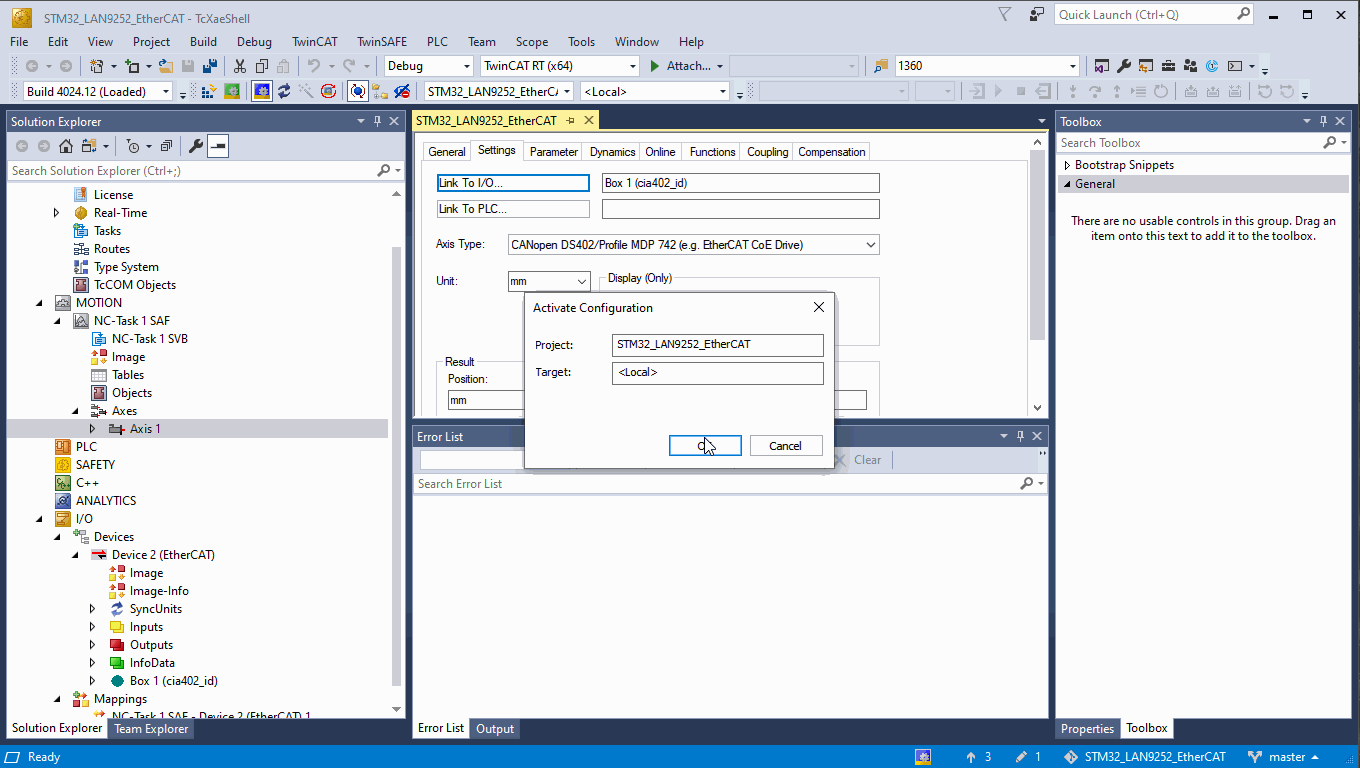The height and width of the screenshot is (768, 1360).
Task: Click the Restart TwinCAT Config Mode icon
Action: (x=262, y=92)
